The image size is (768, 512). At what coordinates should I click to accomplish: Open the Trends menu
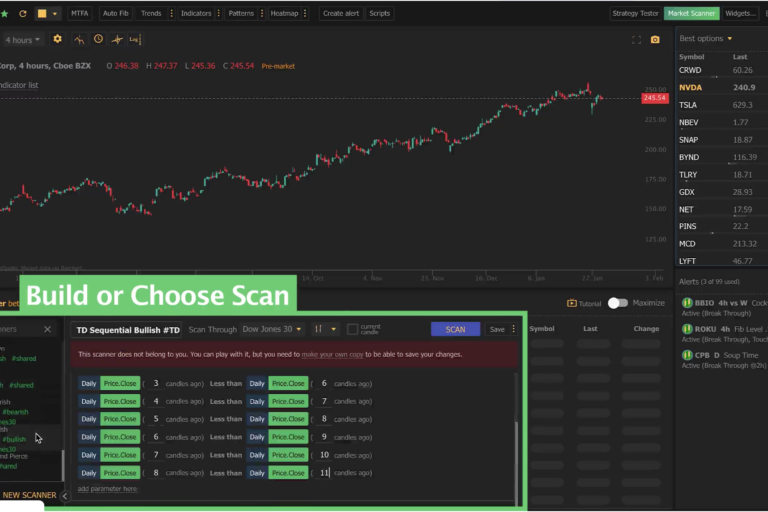point(151,14)
